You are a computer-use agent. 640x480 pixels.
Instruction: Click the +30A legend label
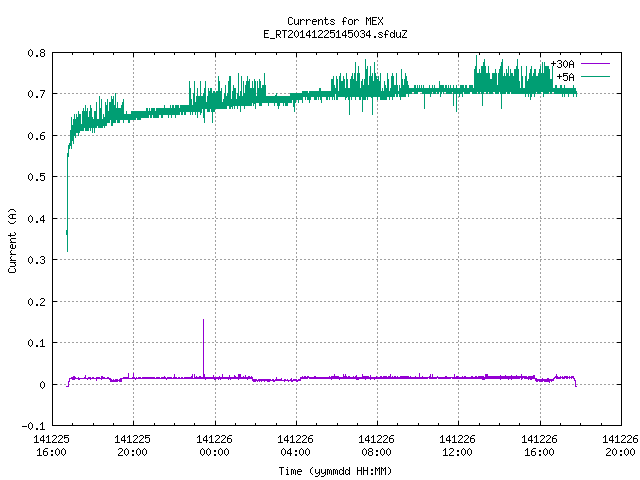click(x=562, y=64)
